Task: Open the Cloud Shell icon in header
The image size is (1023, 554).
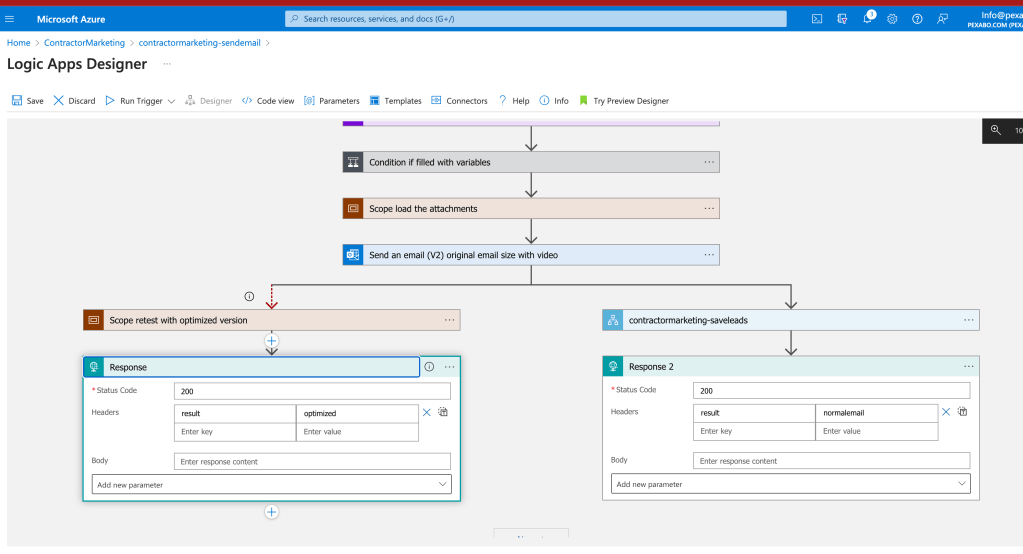Action: tap(817, 19)
